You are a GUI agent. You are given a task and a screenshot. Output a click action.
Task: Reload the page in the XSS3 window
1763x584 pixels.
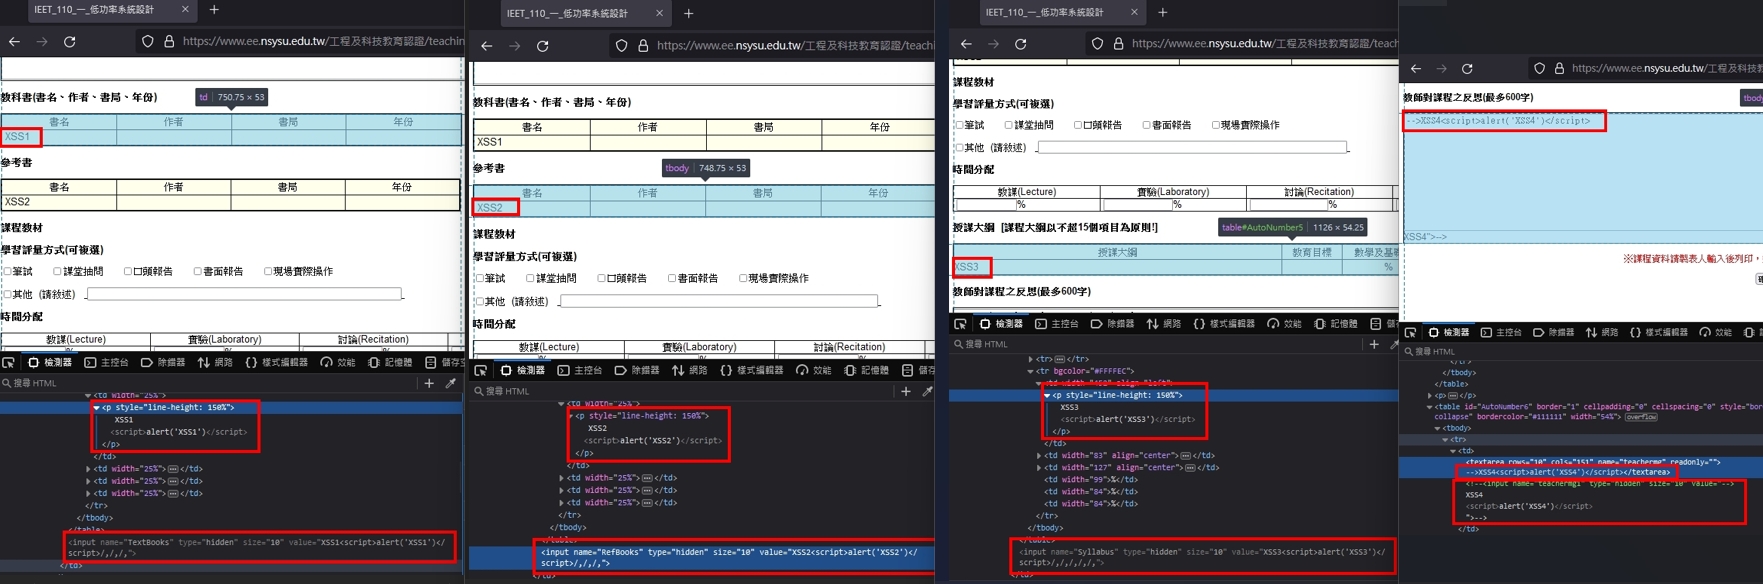(1021, 44)
